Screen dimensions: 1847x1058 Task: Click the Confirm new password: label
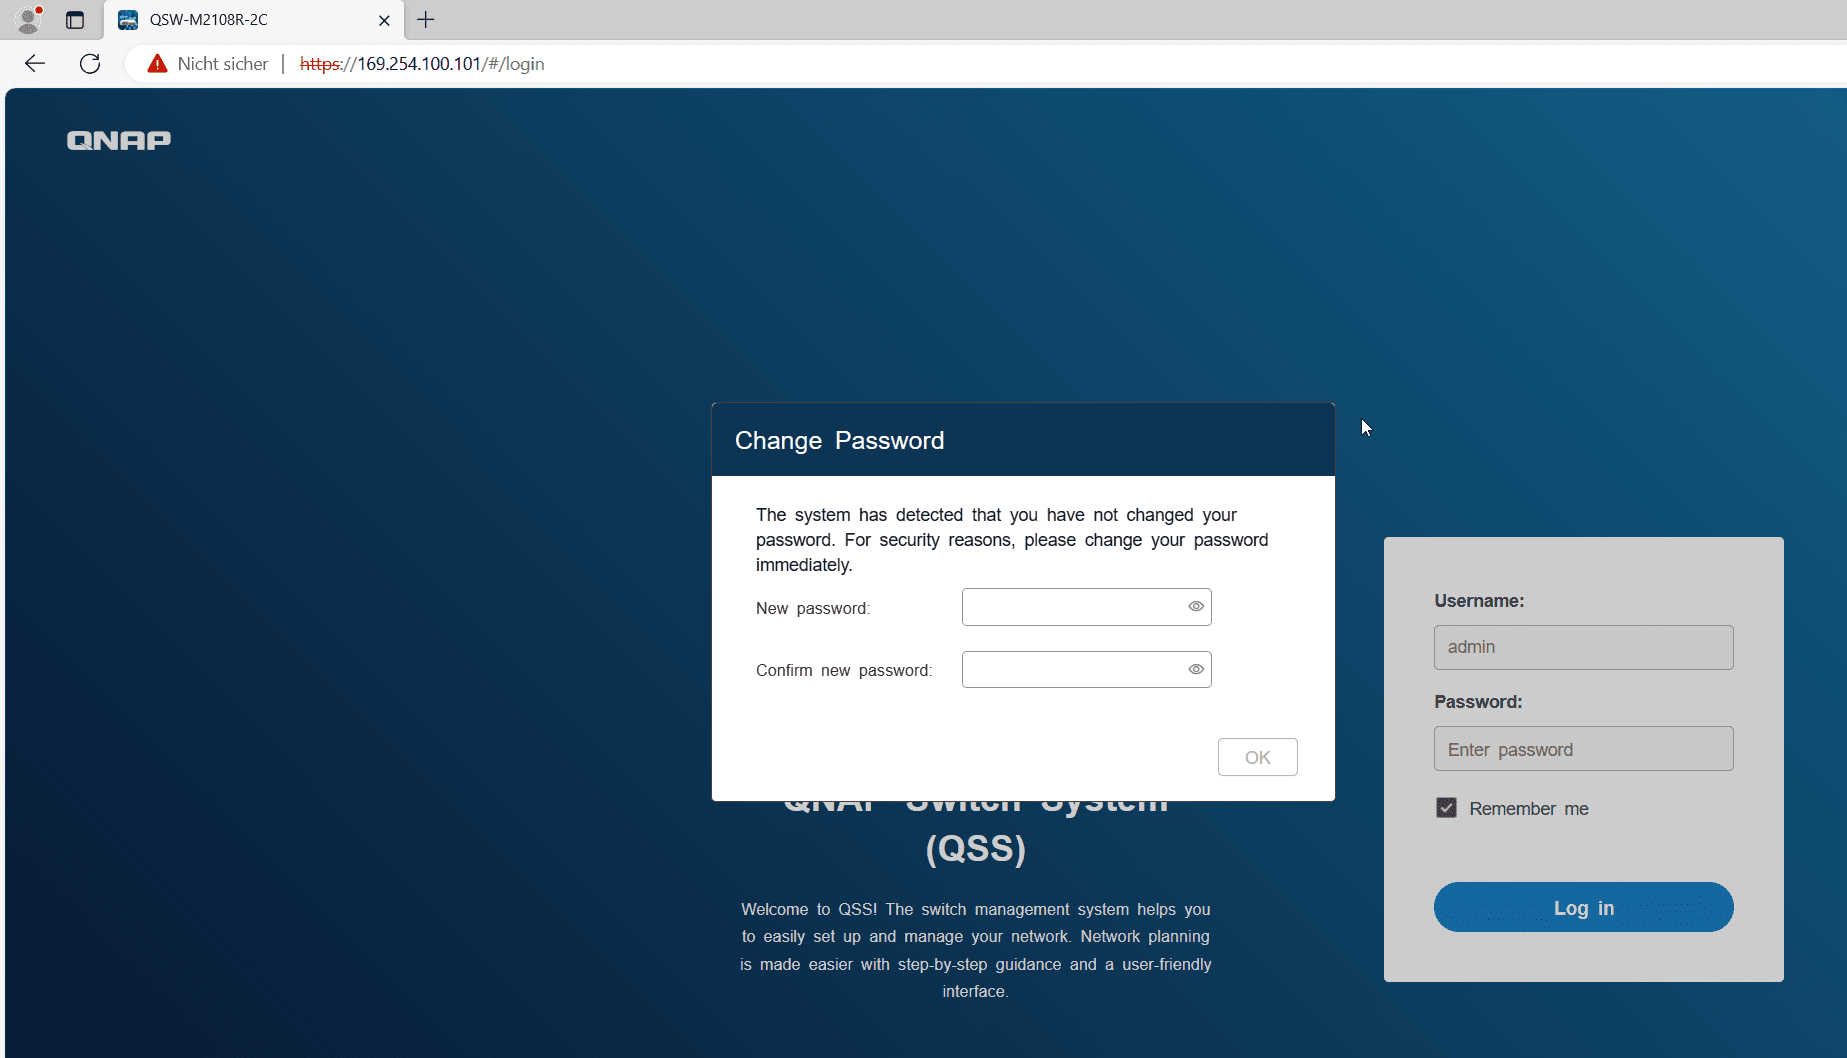(844, 670)
